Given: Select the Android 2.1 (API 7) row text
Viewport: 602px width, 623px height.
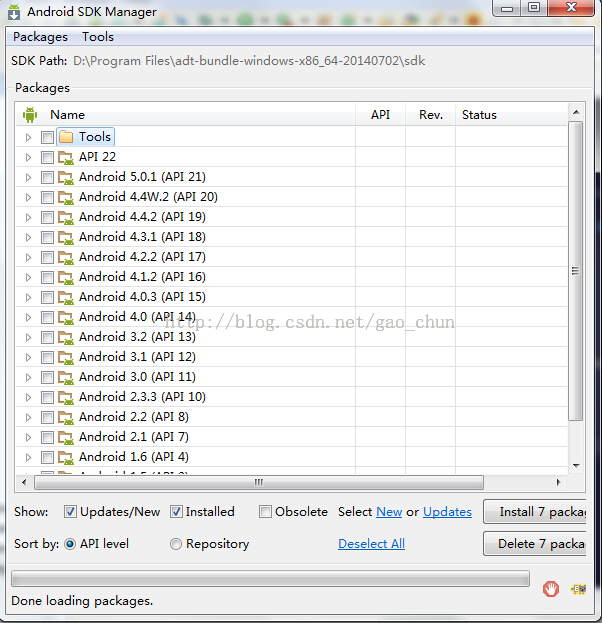Looking at the screenshot, I should 134,437.
